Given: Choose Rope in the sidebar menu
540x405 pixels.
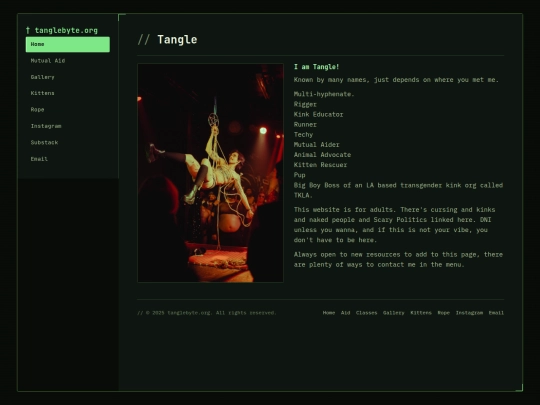Looking at the screenshot, I should (68, 110).
